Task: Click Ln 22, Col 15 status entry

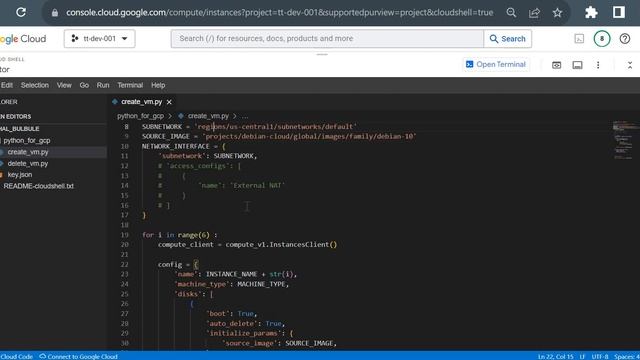Action: [556, 356]
